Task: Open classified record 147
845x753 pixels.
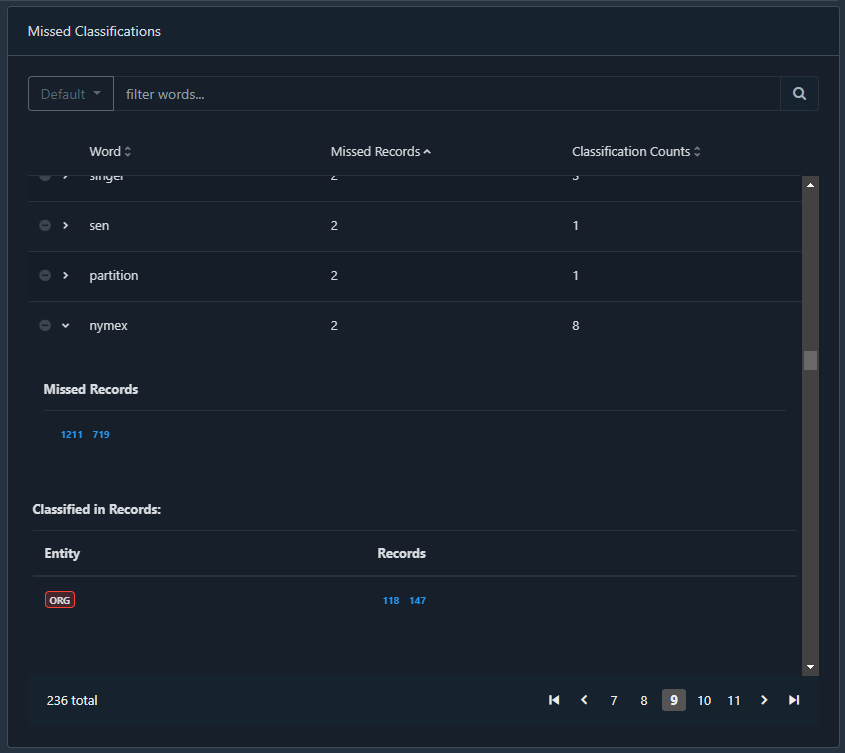Action: (417, 601)
